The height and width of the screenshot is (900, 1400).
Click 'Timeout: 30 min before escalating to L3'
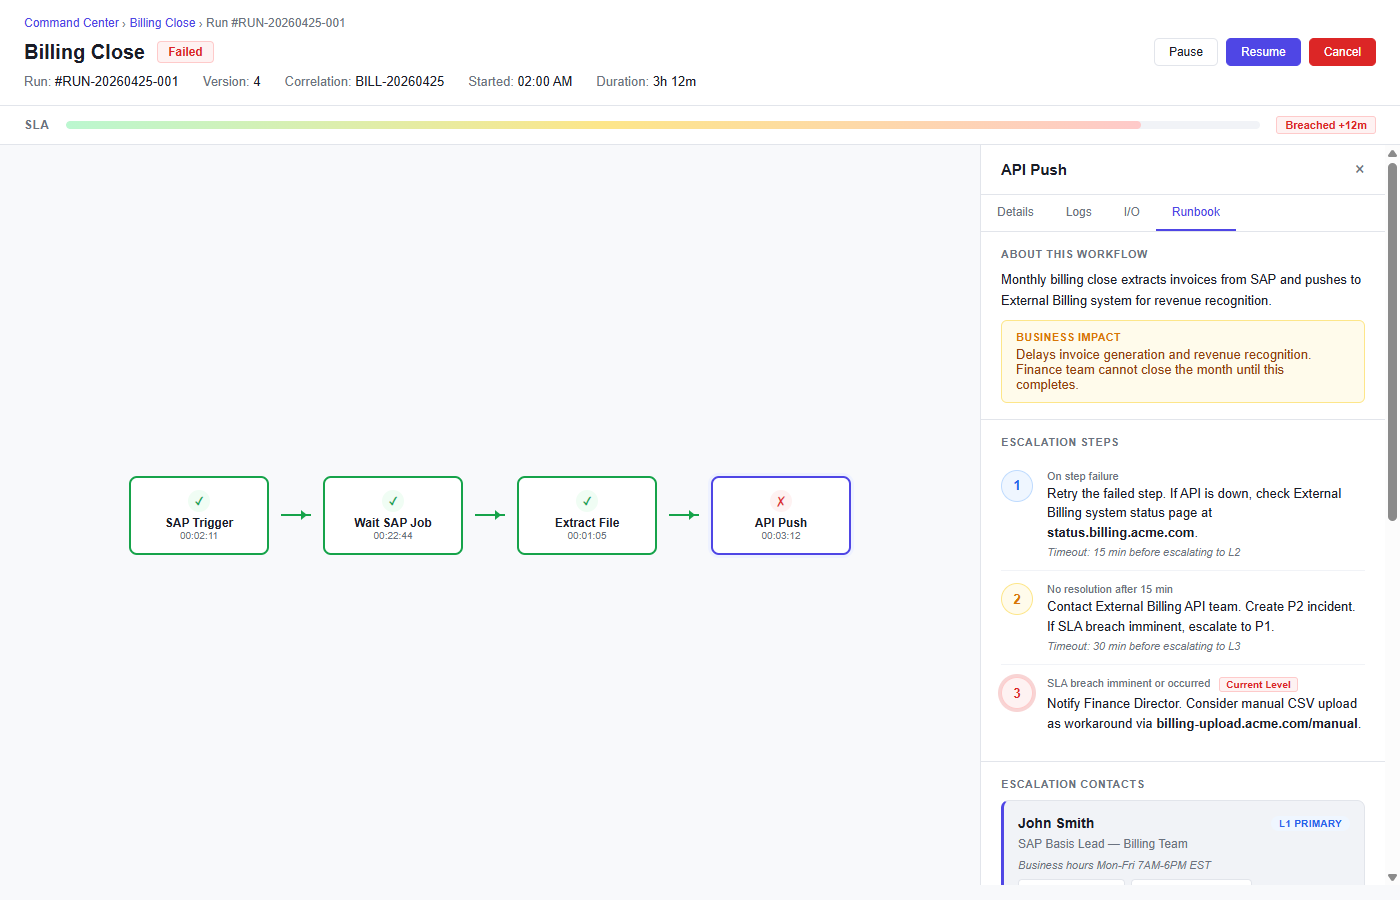1144,646
